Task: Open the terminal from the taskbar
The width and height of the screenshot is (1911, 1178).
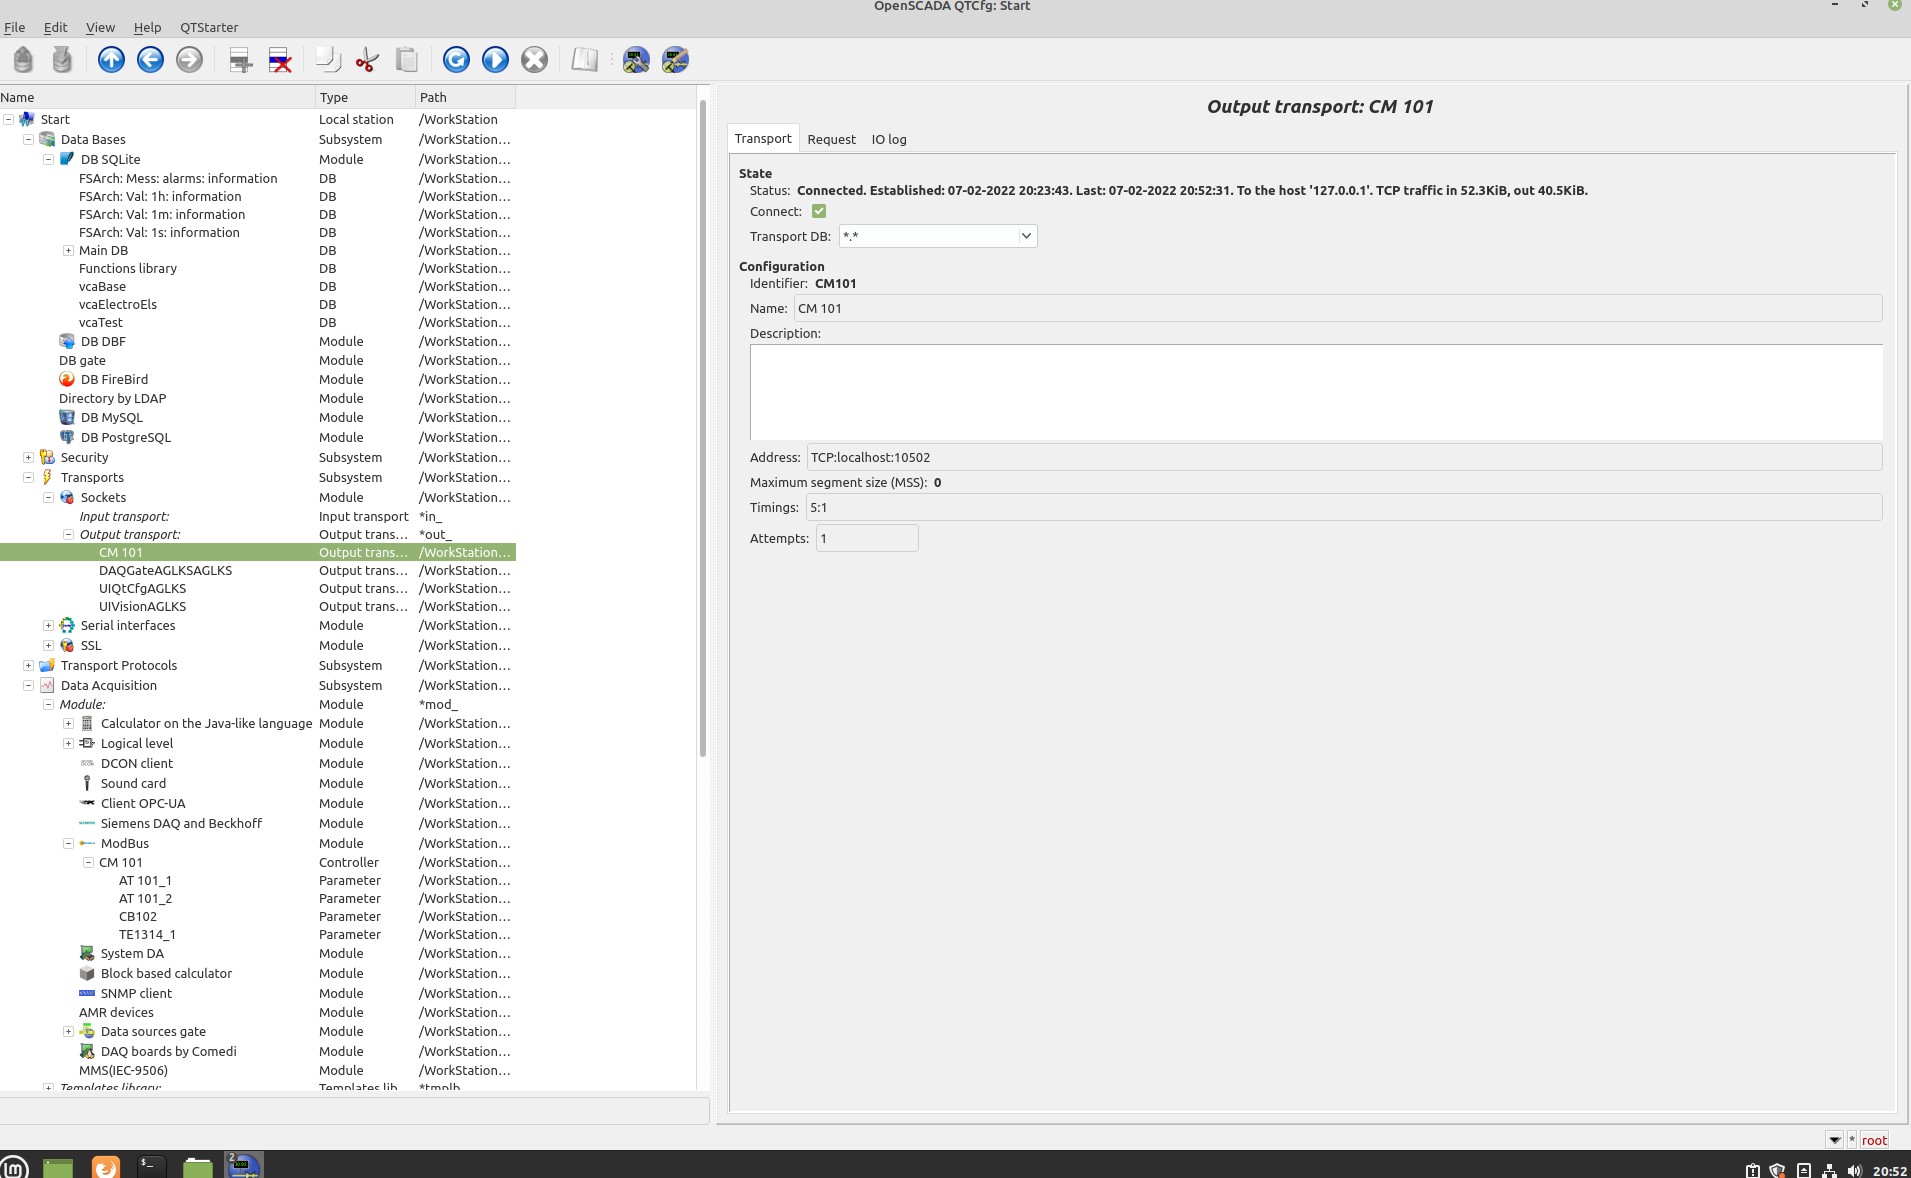Action: 150,1165
